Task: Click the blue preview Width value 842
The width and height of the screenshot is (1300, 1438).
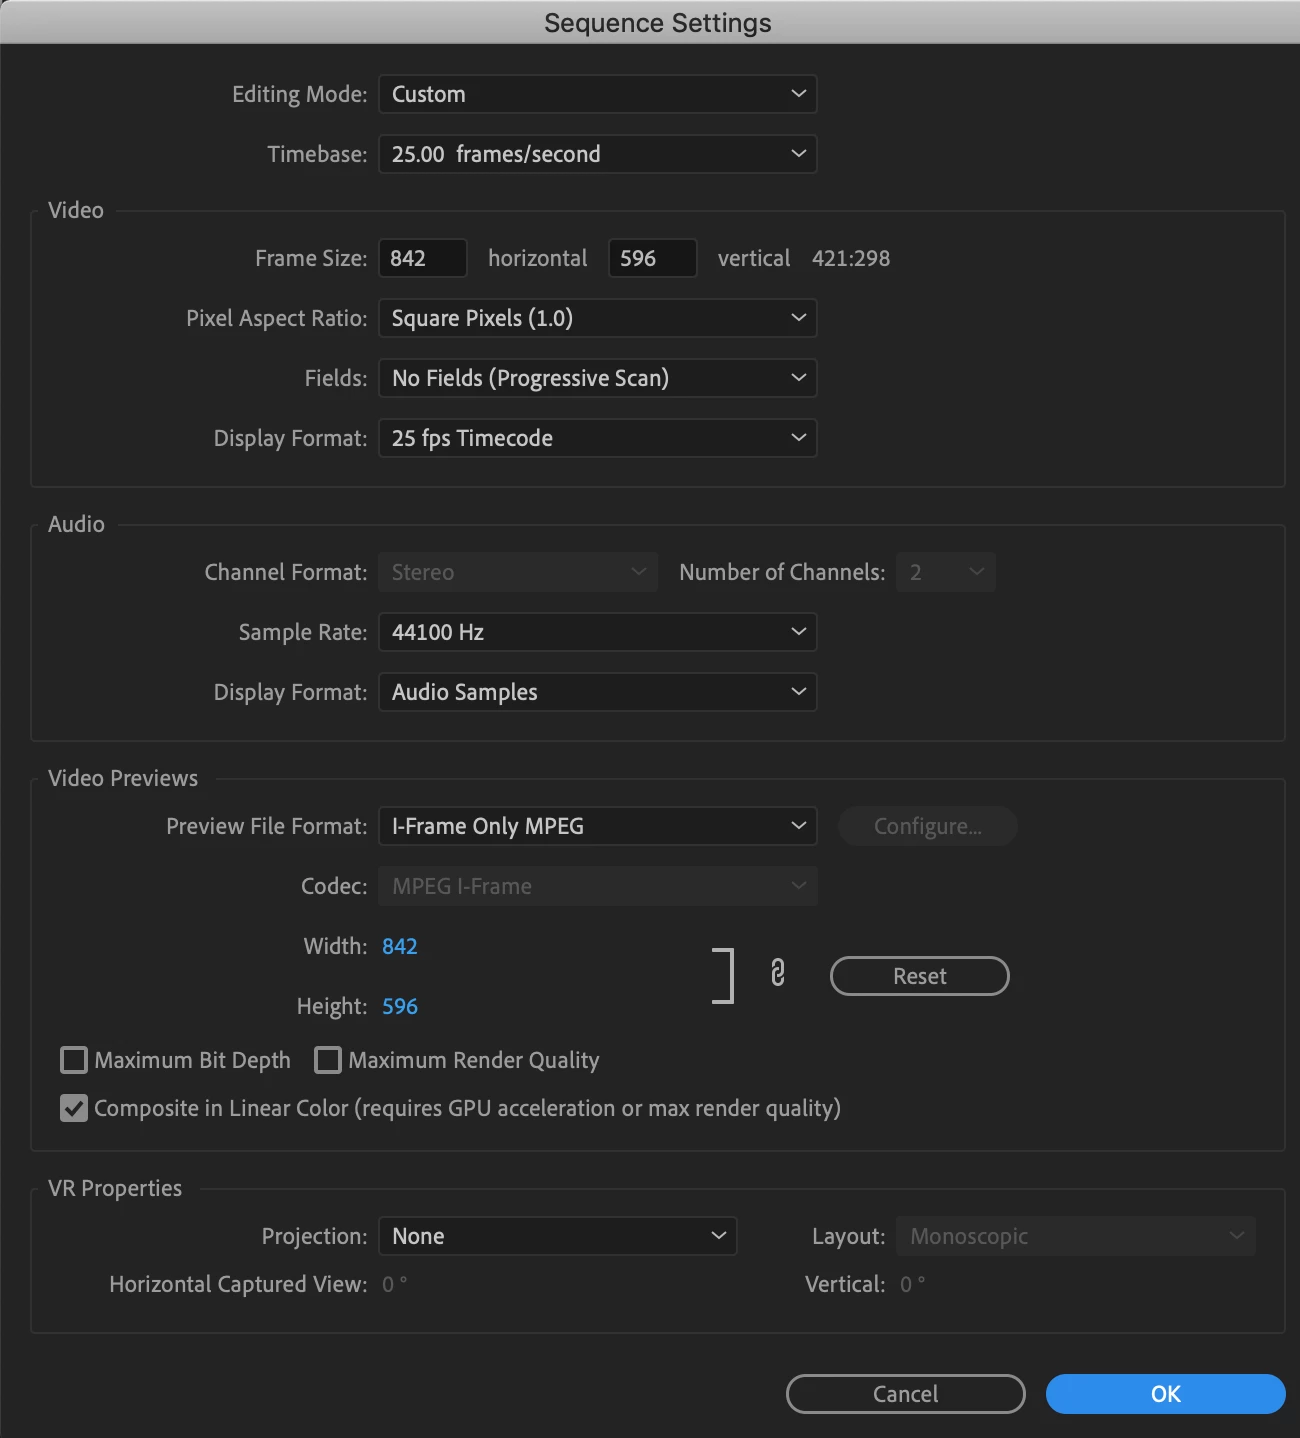Action: (x=400, y=946)
